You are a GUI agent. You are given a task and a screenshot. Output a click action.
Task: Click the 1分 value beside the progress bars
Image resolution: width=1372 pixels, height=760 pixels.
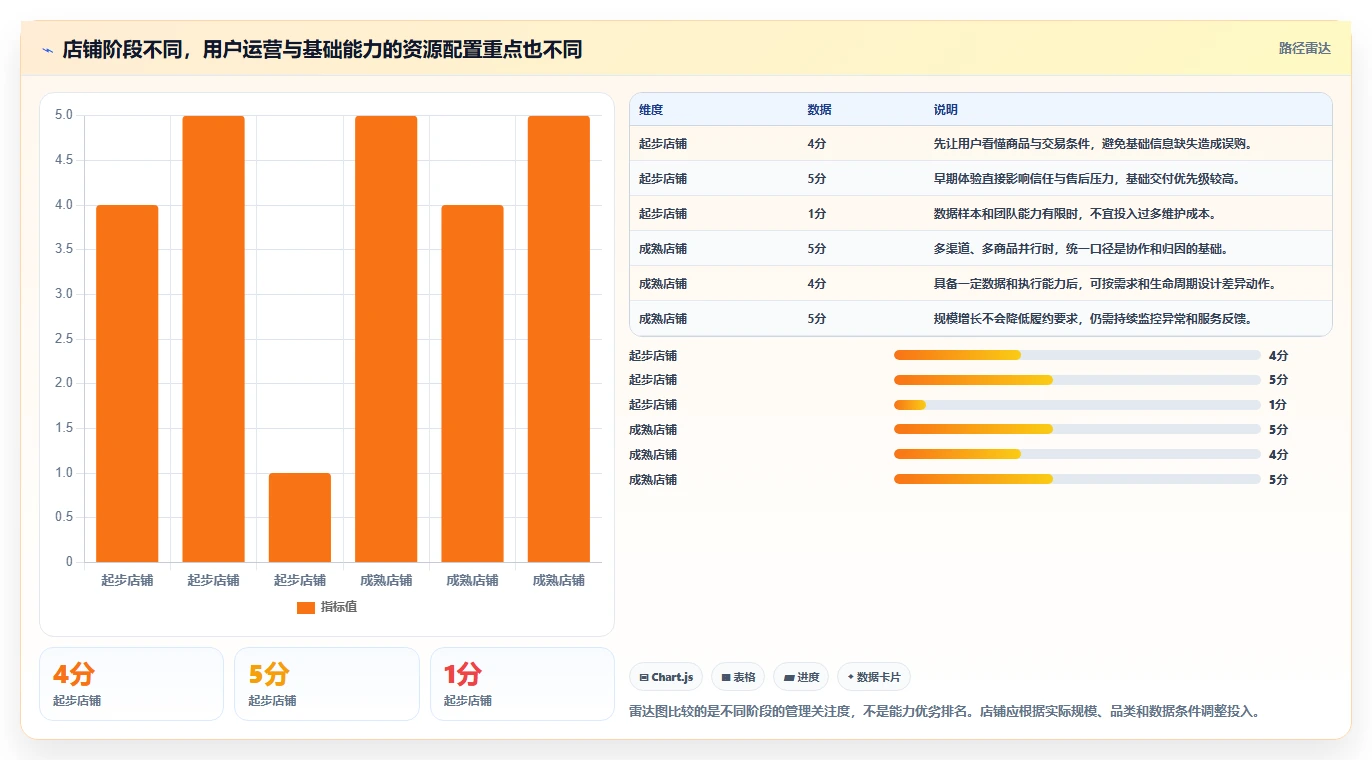1278,405
